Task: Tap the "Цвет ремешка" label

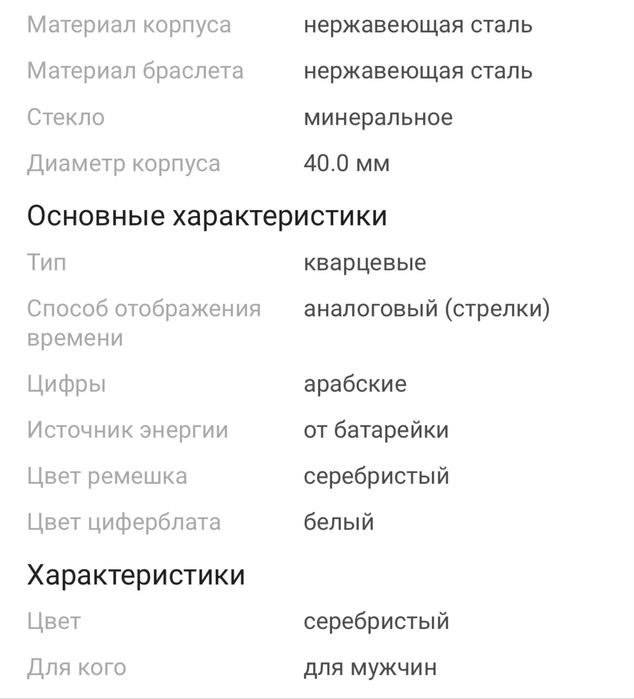Action: 107,476
